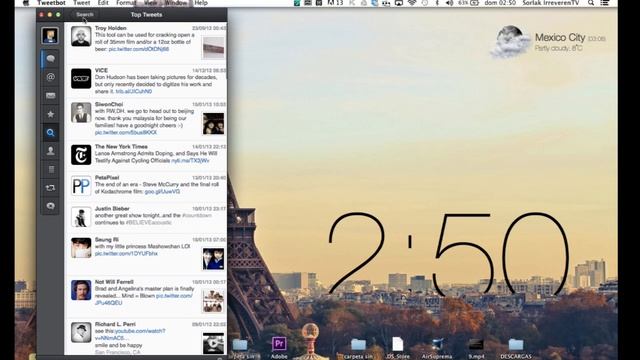Open pic.twitter.com link in Troy Holden's tweet
This screenshot has height=360, width=640.
point(139,49)
